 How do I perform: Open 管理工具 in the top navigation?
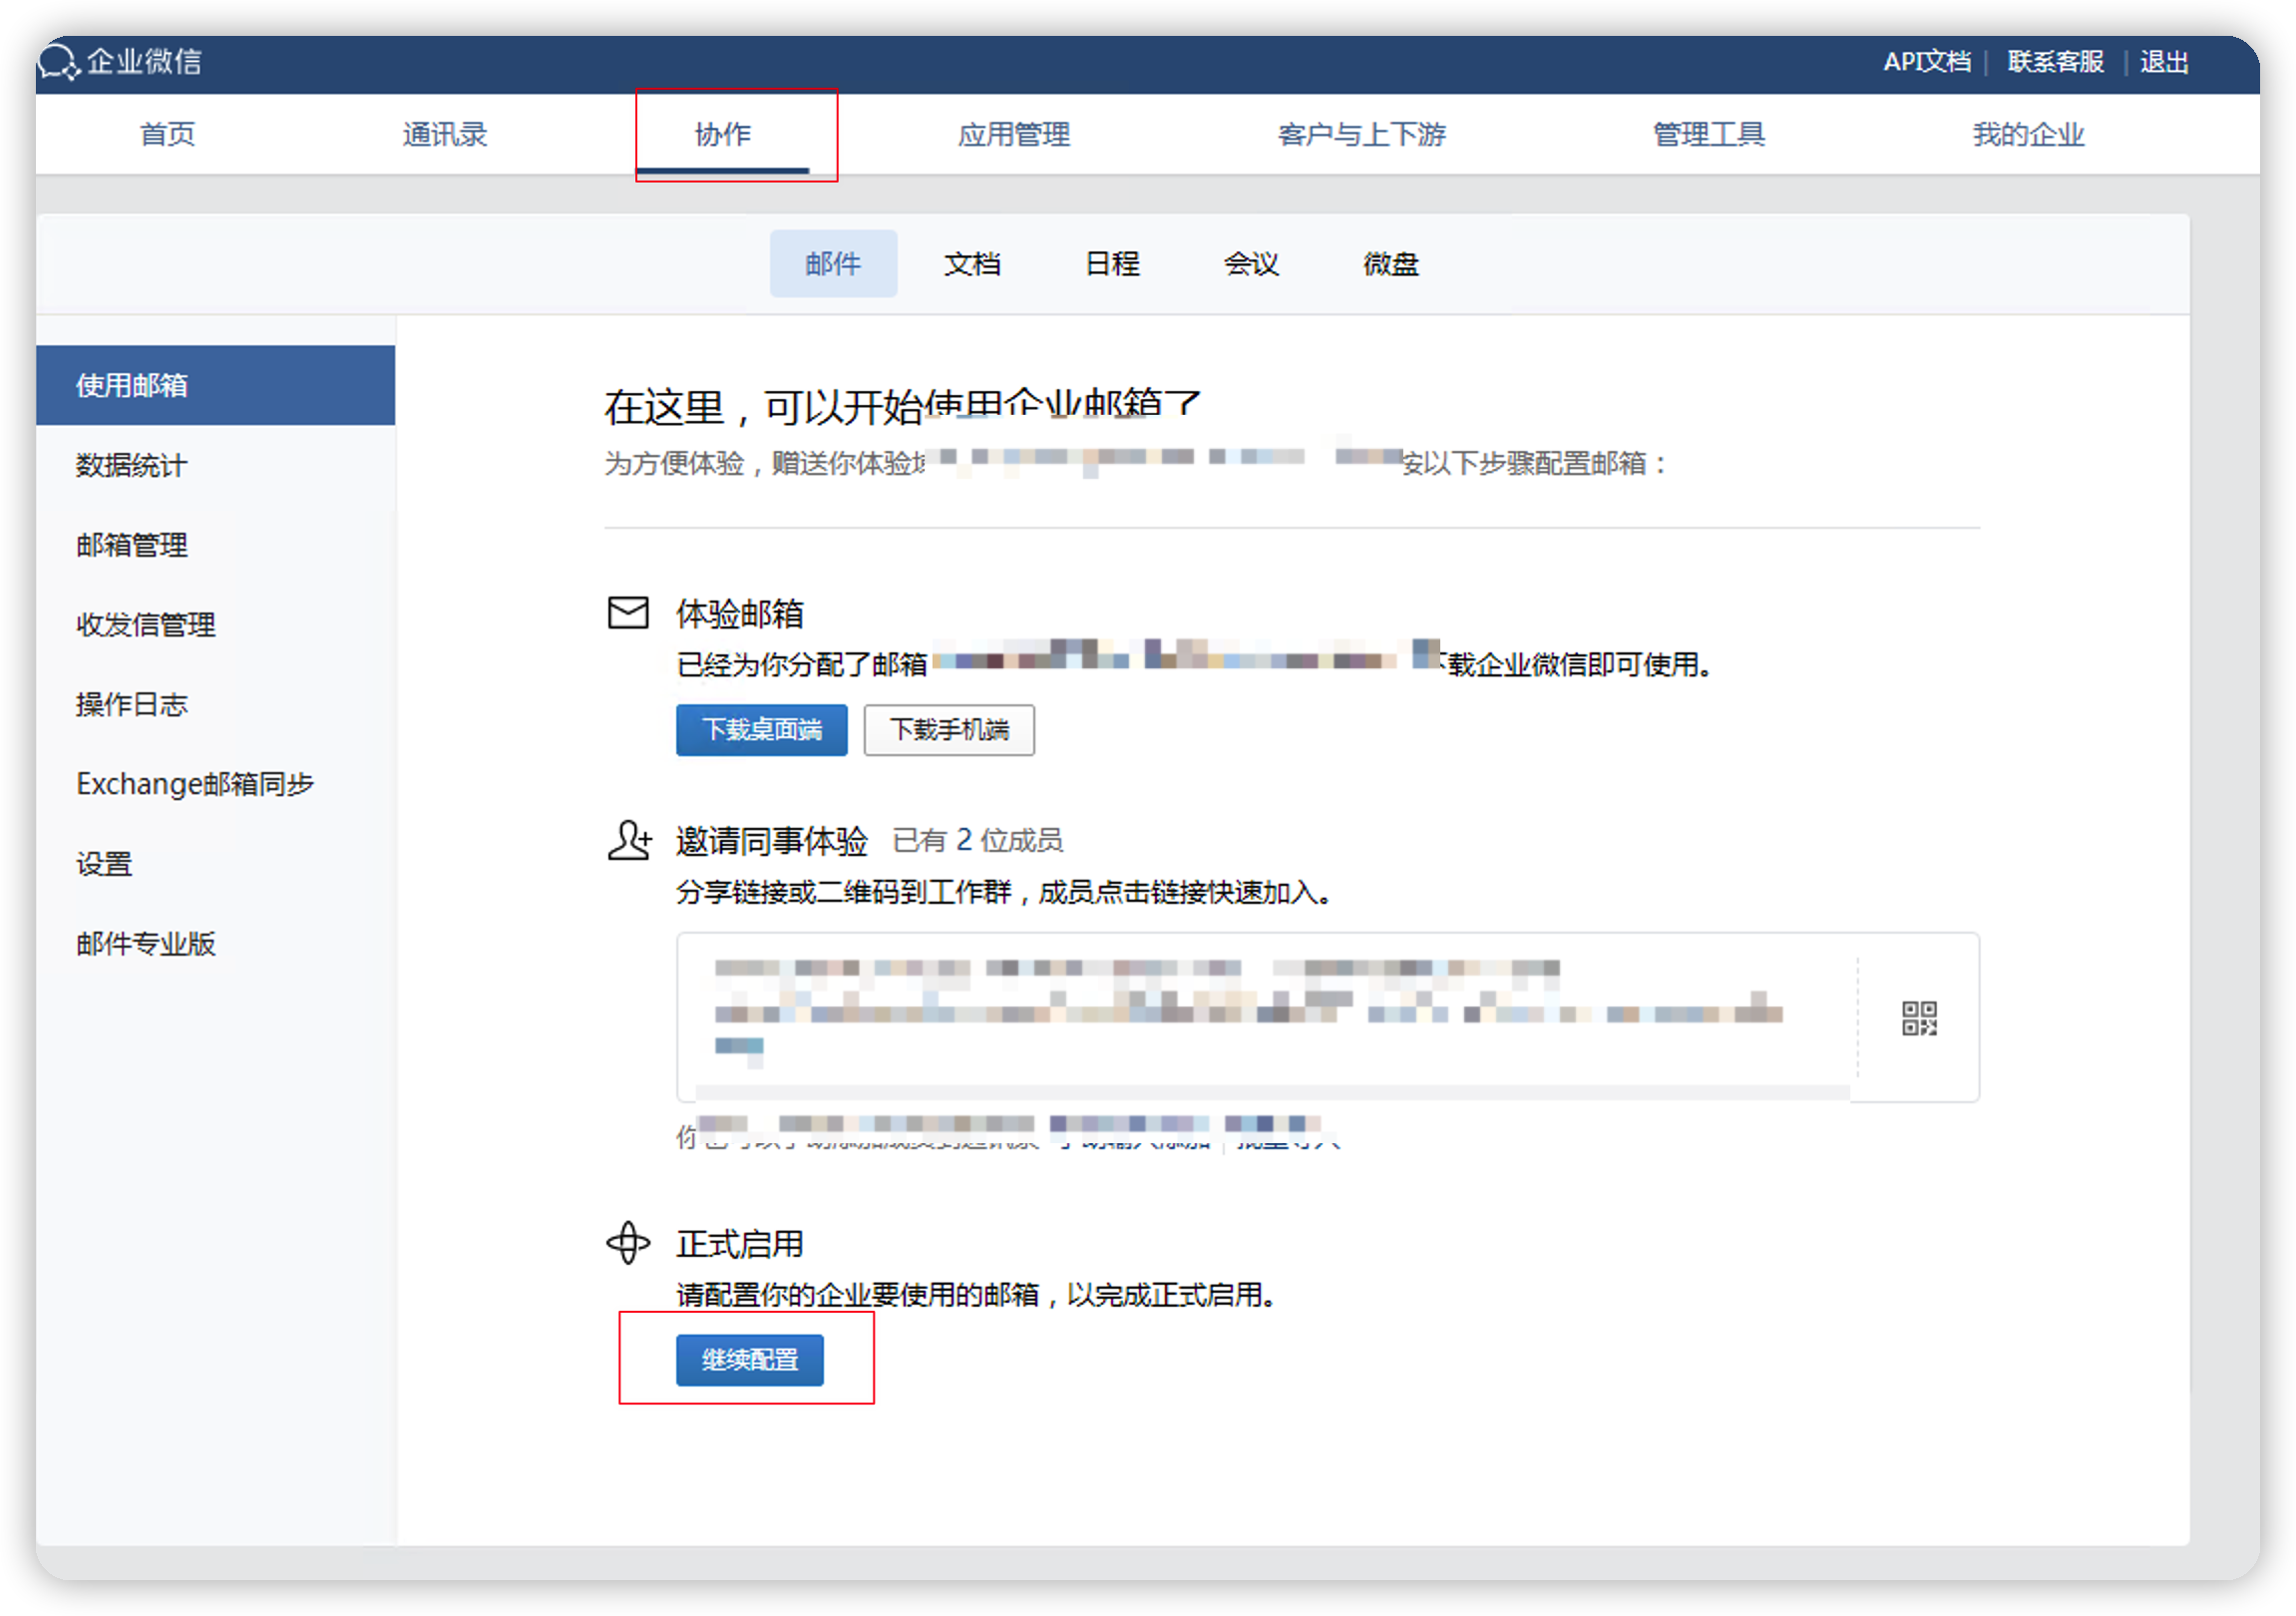[1707, 134]
